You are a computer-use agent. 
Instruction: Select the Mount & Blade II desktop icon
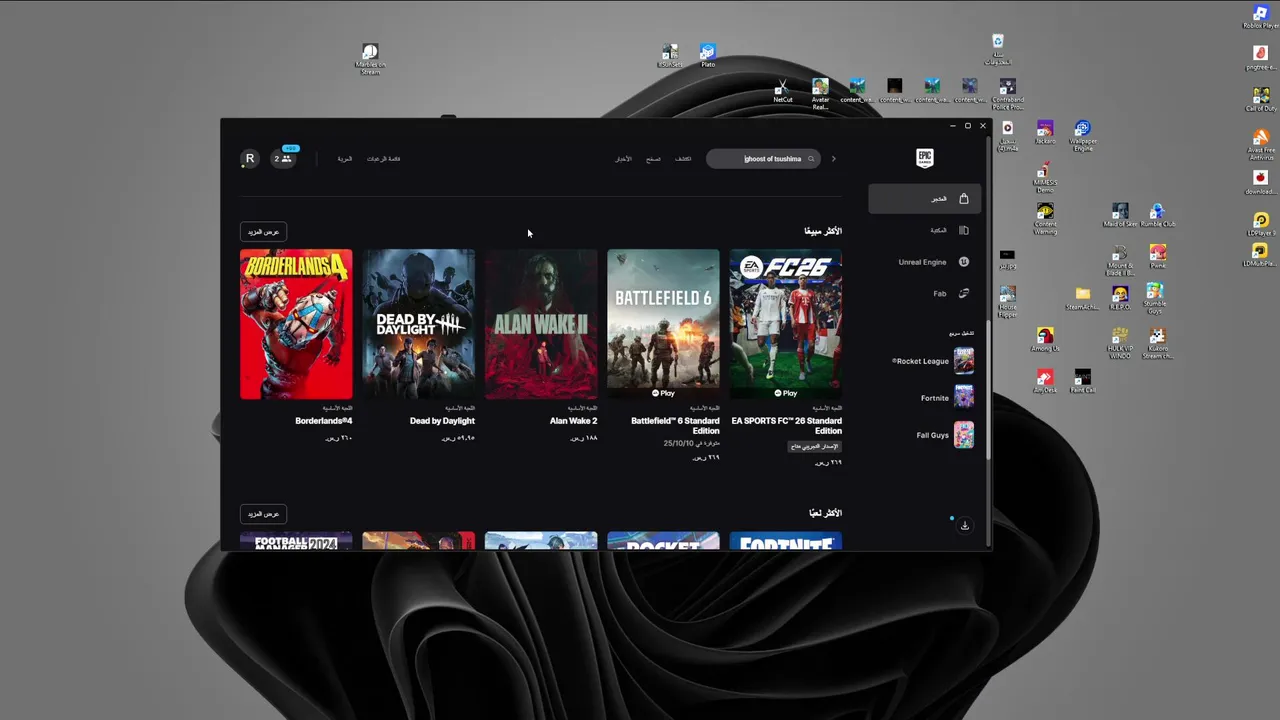(x=1120, y=261)
